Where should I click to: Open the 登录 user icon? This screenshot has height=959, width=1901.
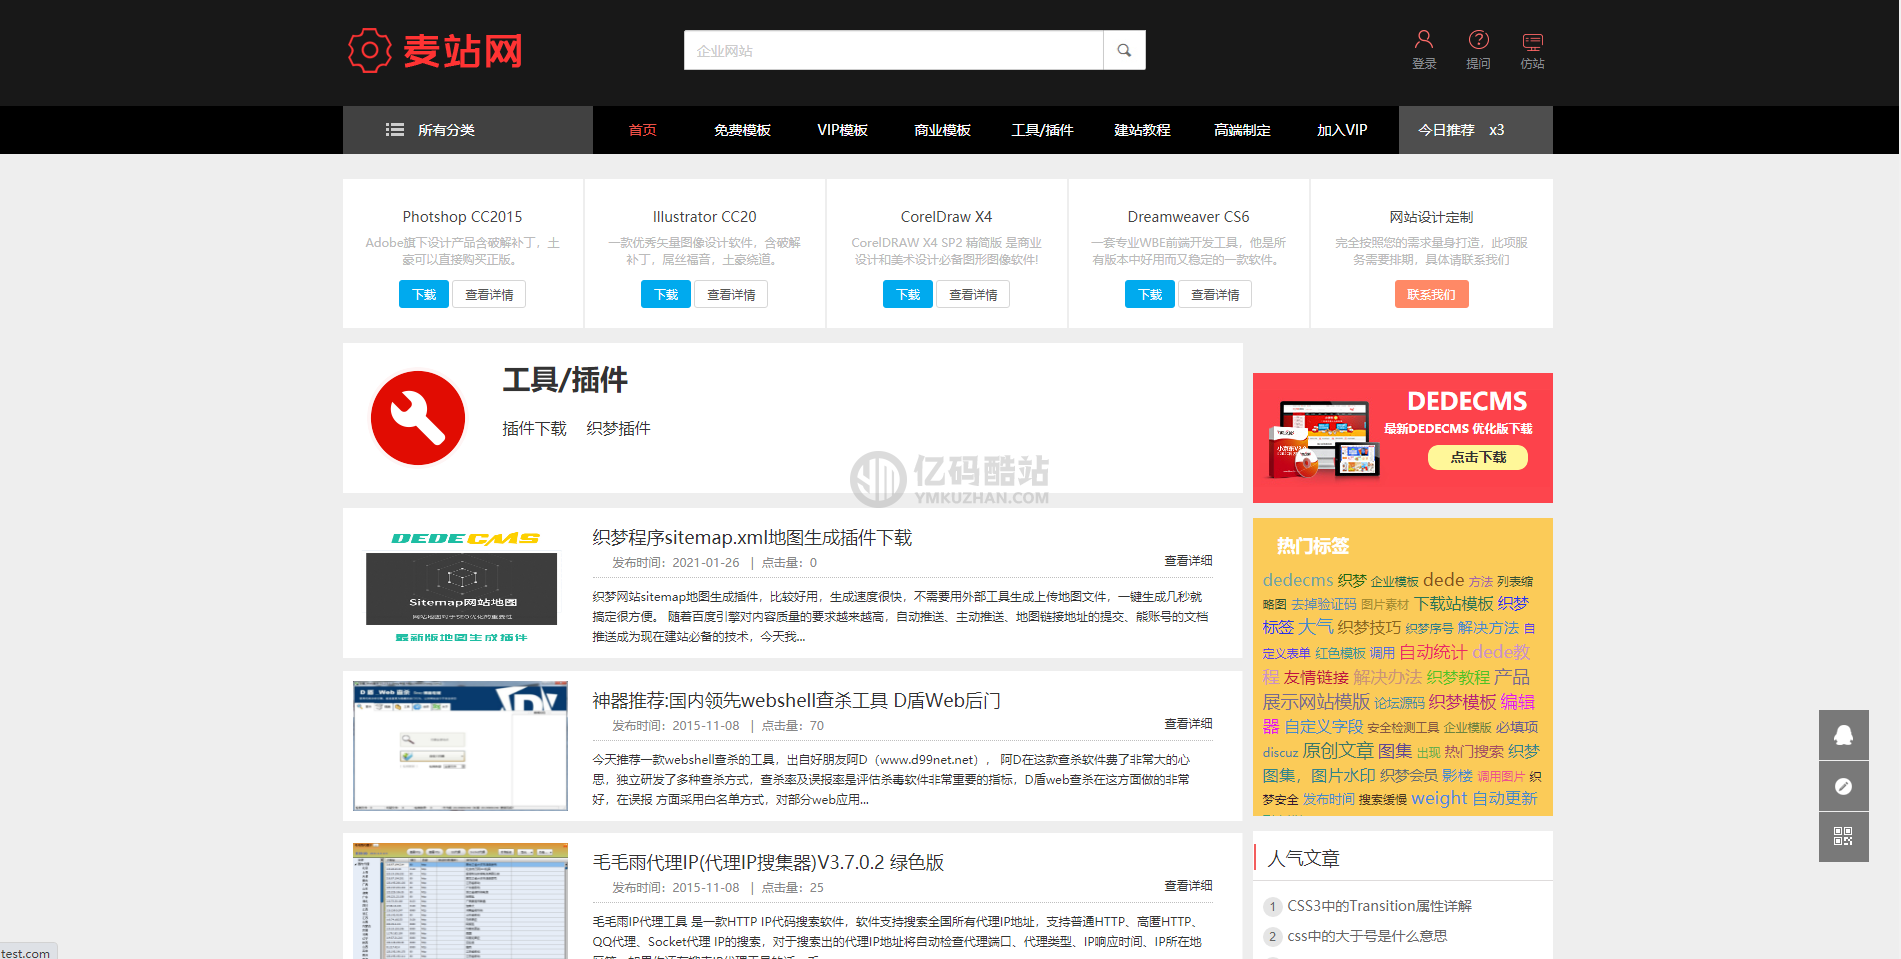pyautogui.click(x=1424, y=39)
